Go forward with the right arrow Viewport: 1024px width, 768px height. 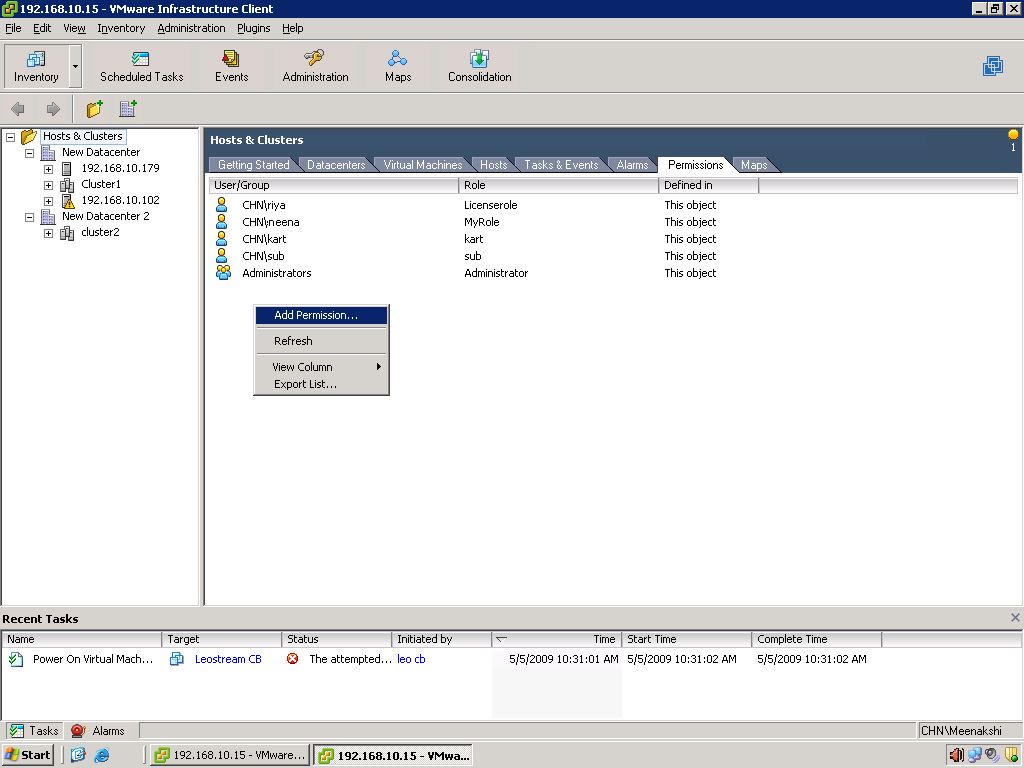[x=53, y=109]
